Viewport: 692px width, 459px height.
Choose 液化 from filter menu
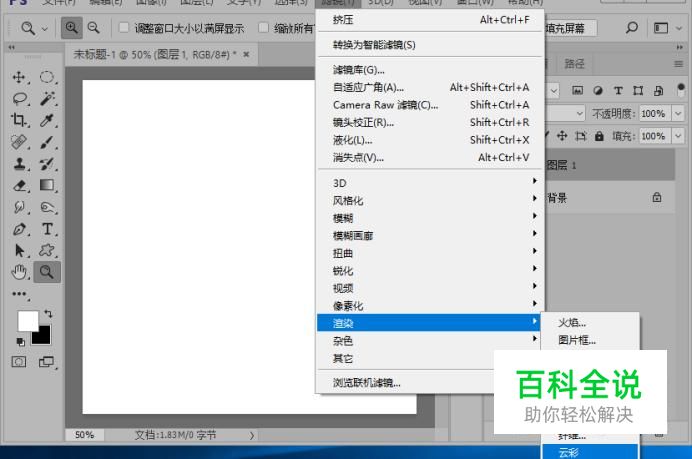[x=430, y=140]
